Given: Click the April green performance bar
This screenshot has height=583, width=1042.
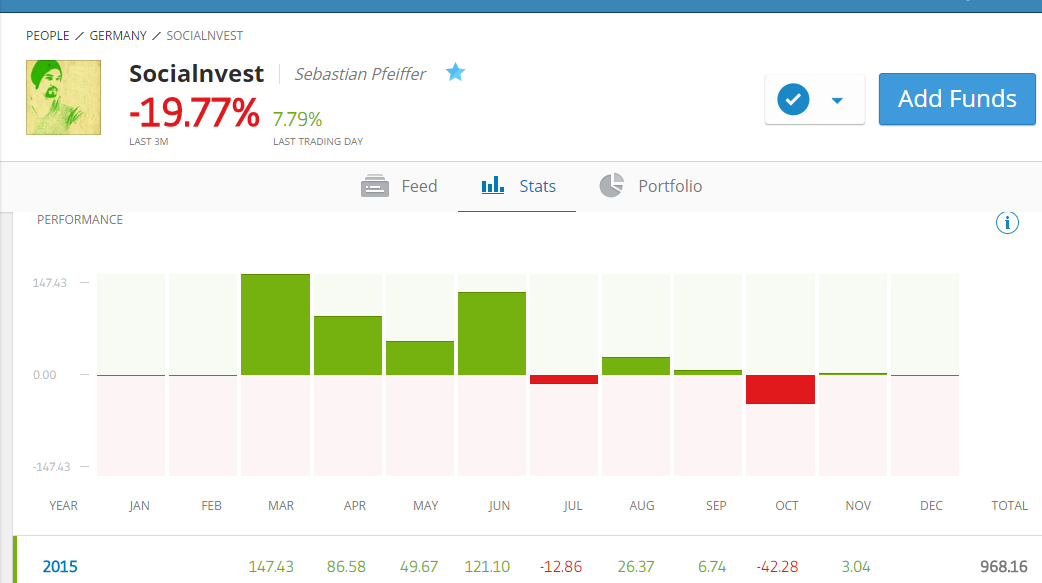Looking at the screenshot, I should pos(348,345).
